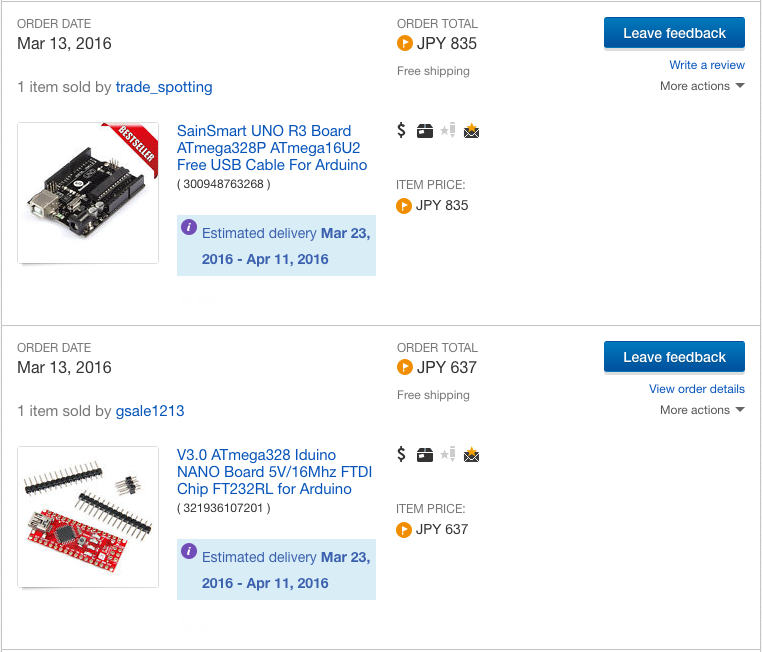Open the Write a review link

(707, 65)
